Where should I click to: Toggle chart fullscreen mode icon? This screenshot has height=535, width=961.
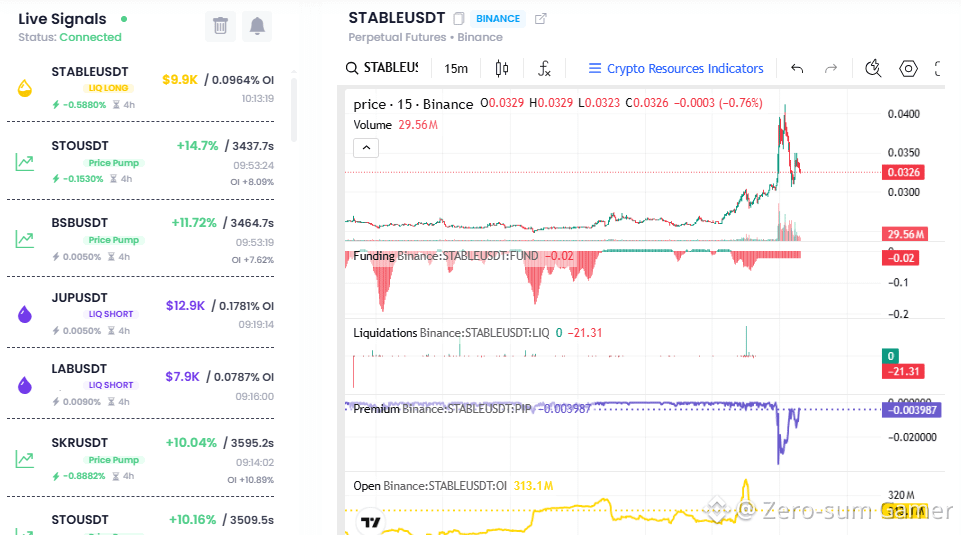pos(938,68)
